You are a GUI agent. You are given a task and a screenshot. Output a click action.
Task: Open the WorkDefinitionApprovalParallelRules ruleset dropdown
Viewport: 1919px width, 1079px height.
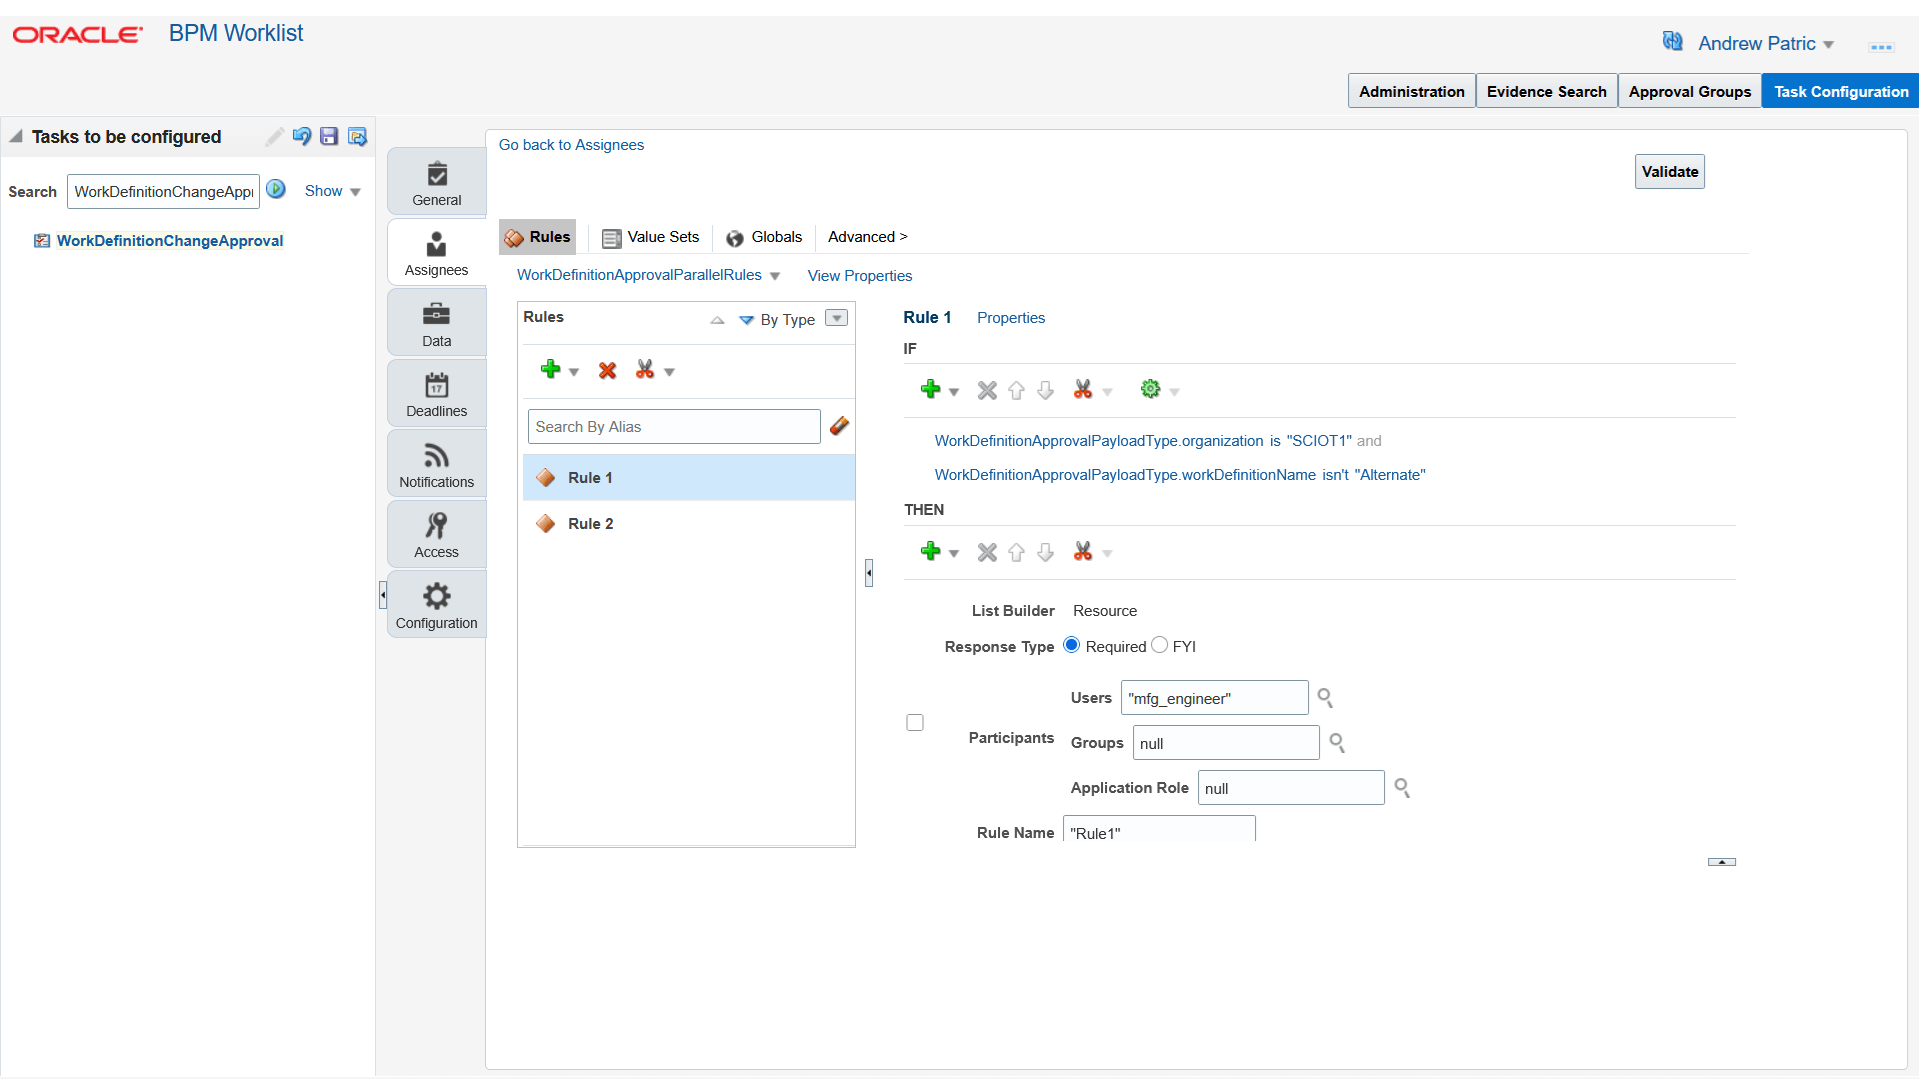[x=775, y=276]
